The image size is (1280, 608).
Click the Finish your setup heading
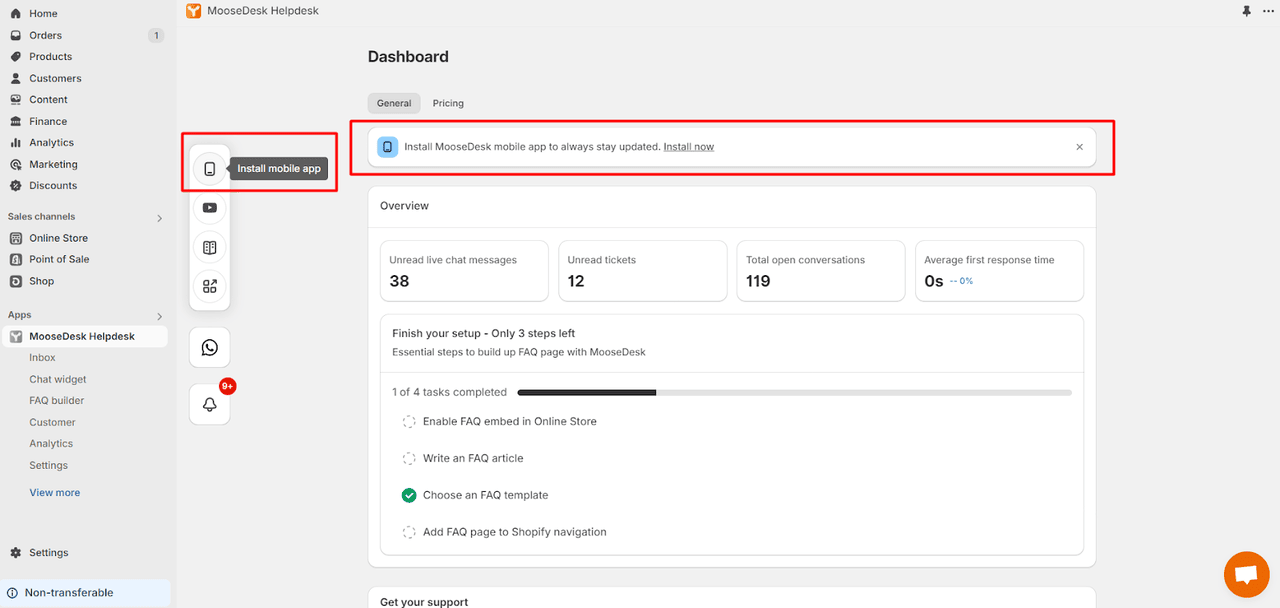(x=484, y=333)
